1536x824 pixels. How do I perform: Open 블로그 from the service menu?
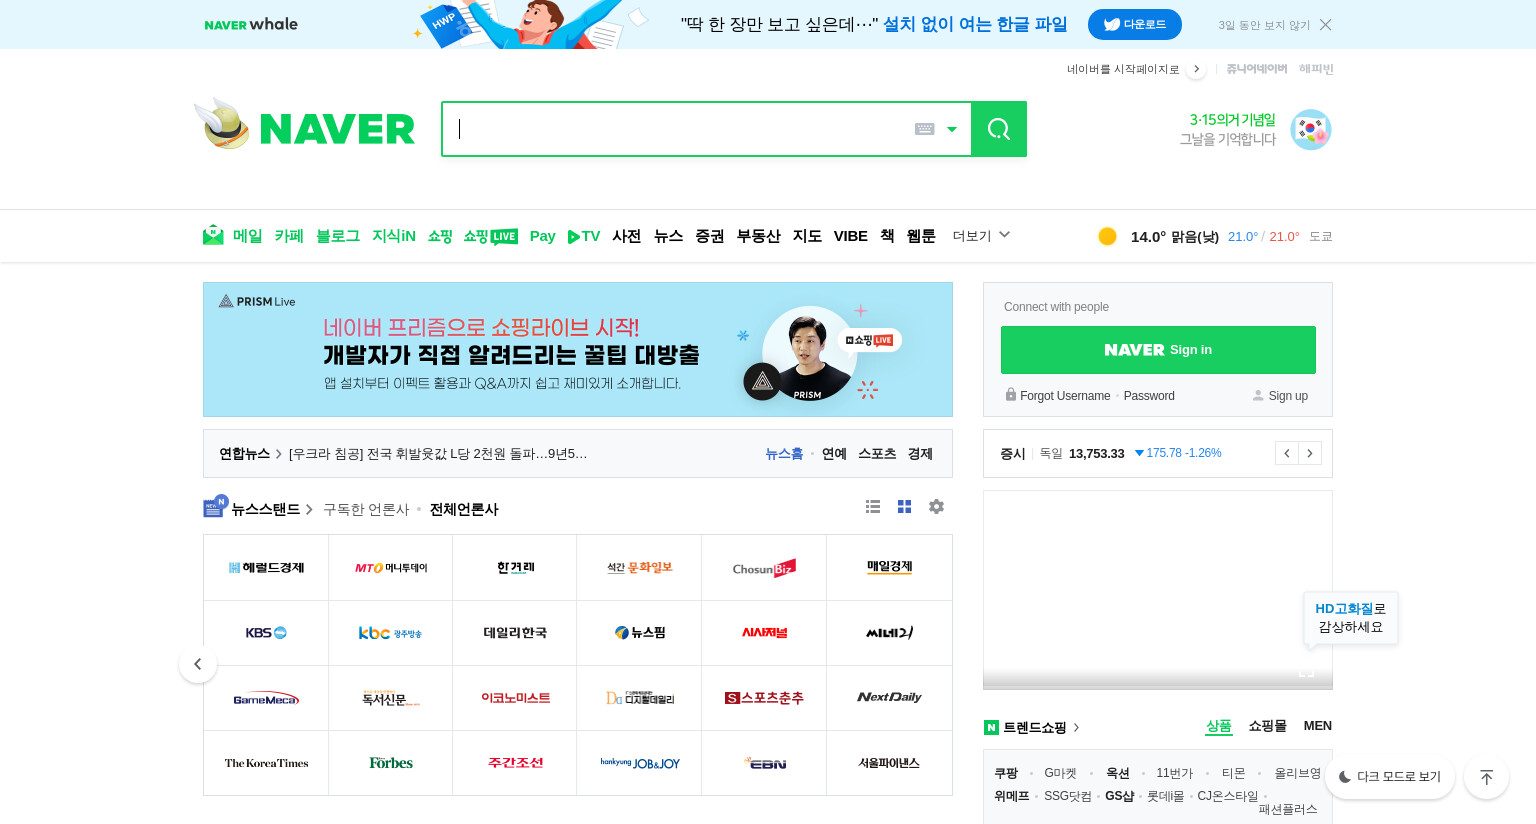(338, 236)
